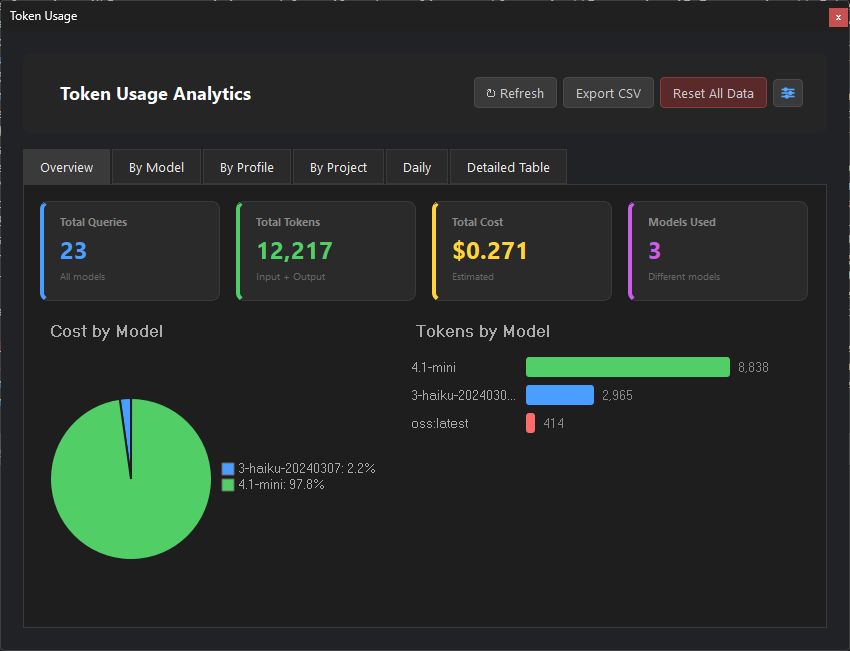Export usage data as CSV
This screenshot has width=850, height=651.
[608, 92]
